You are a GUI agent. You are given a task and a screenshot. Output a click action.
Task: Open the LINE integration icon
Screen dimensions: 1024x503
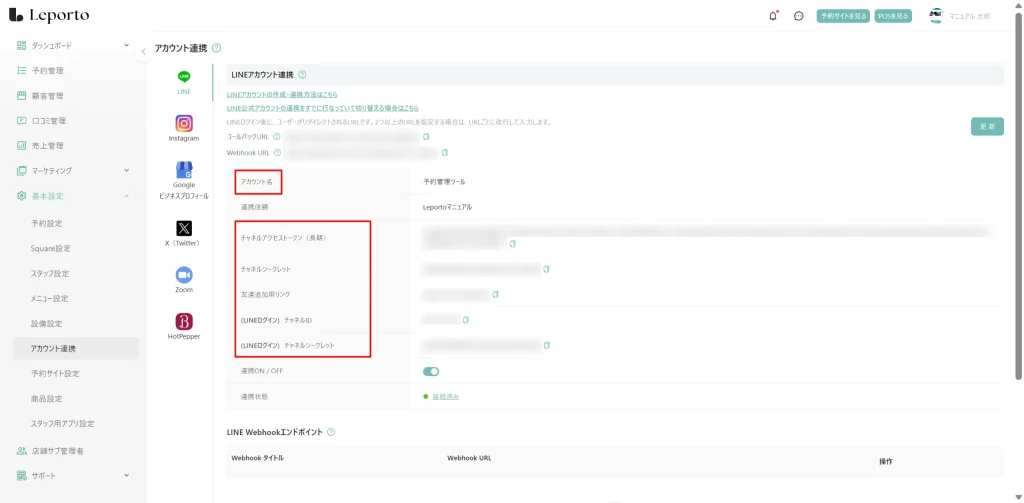click(x=184, y=77)
